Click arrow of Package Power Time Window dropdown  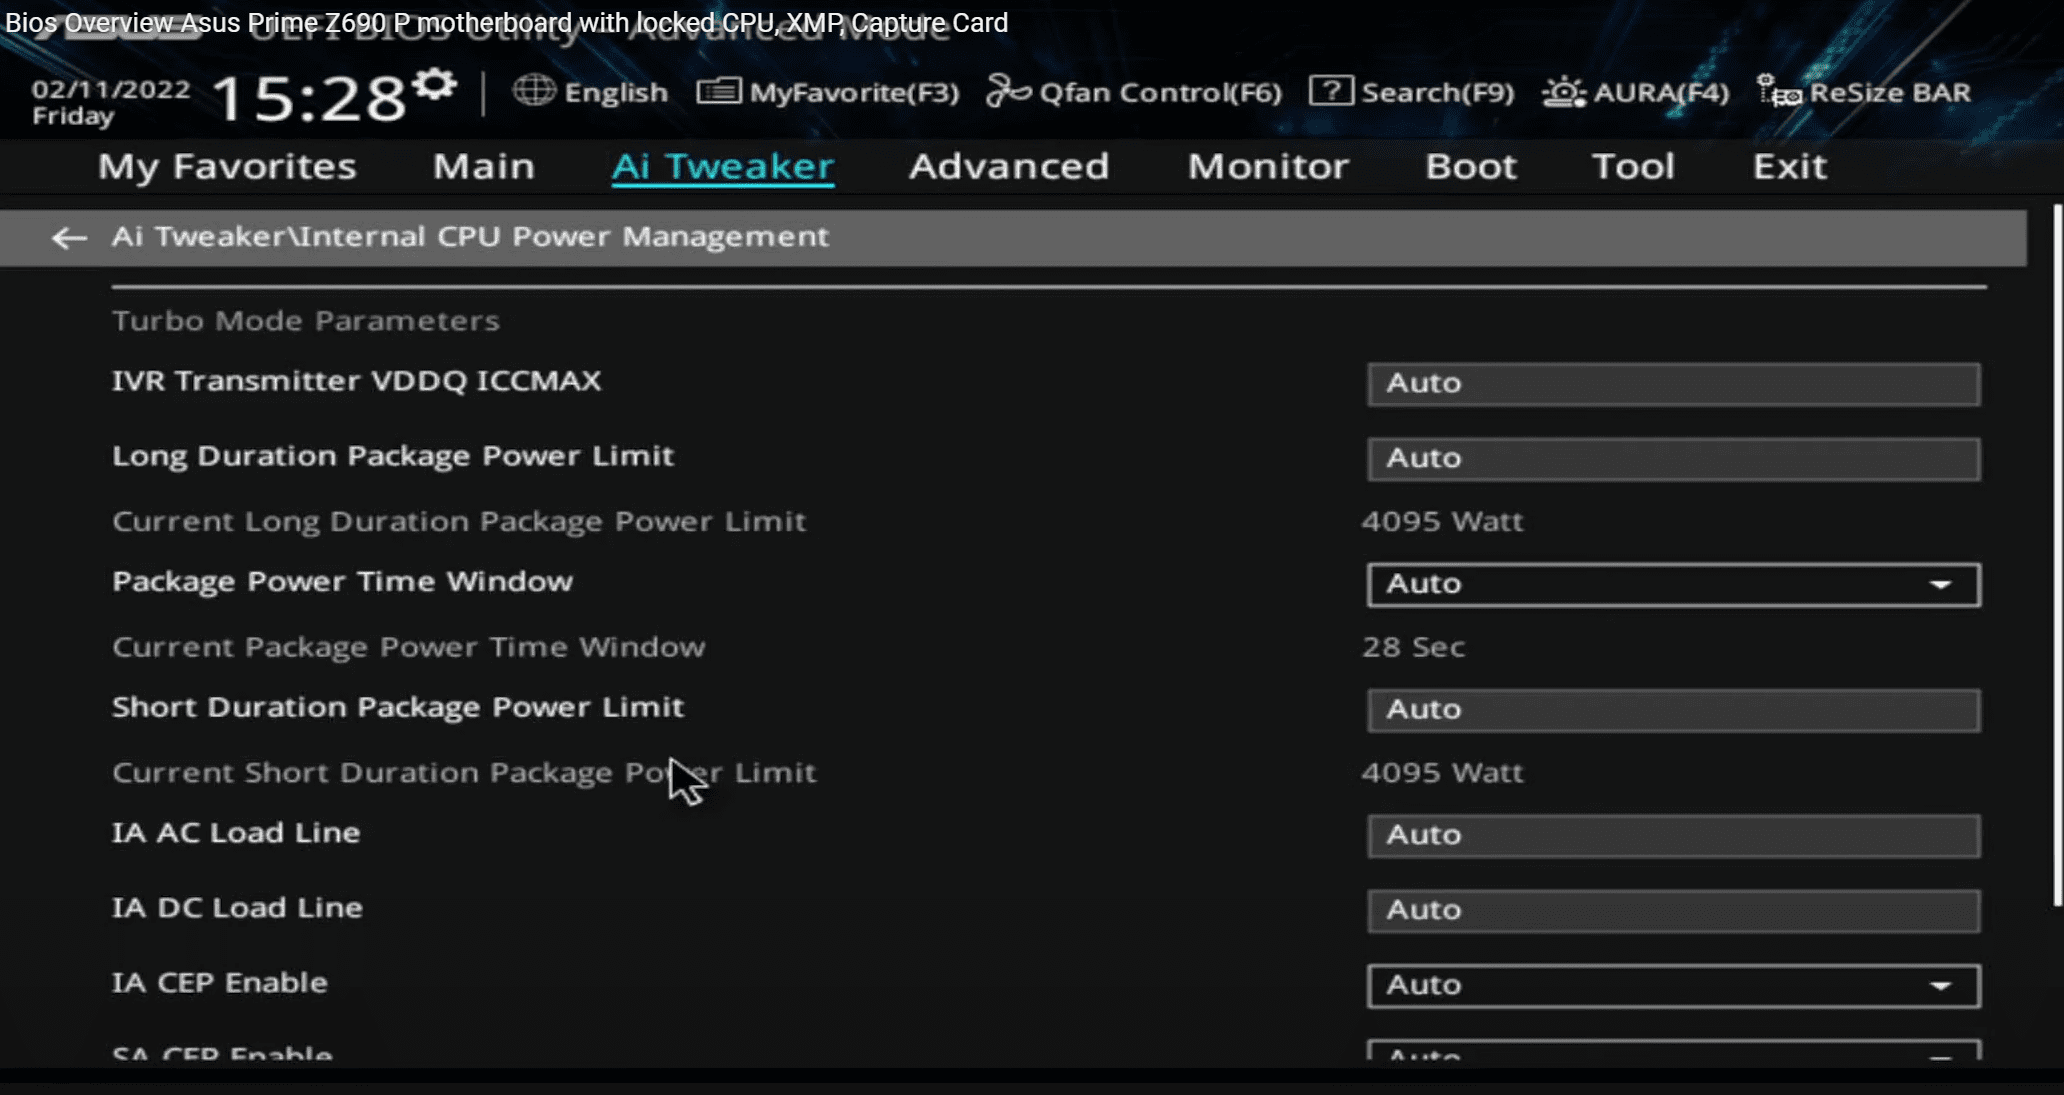(1940, 585)
